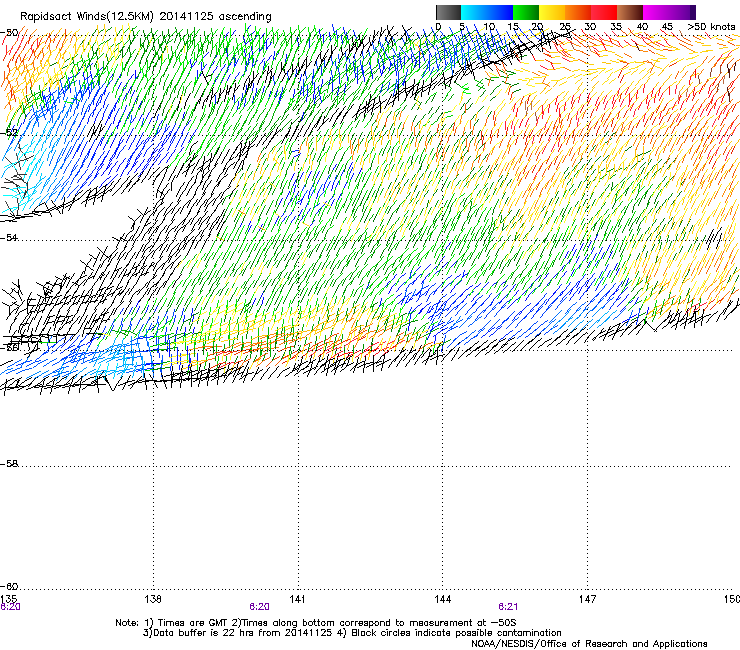Image resolution: width=740 pixels, height=650 pixels.
Task: Click the '-58' latitude label
Action: coord(9,464)
